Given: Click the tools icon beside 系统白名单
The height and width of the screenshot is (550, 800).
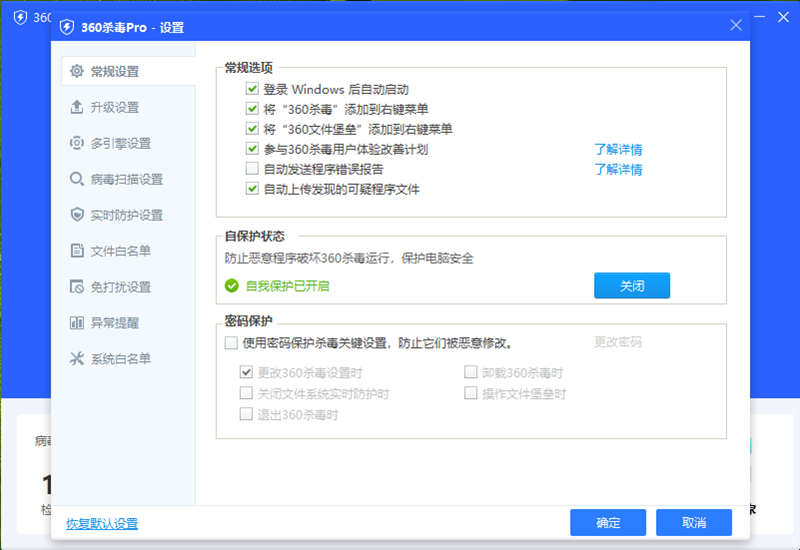Looking at the screenshot, I should [x=76, y=359].
